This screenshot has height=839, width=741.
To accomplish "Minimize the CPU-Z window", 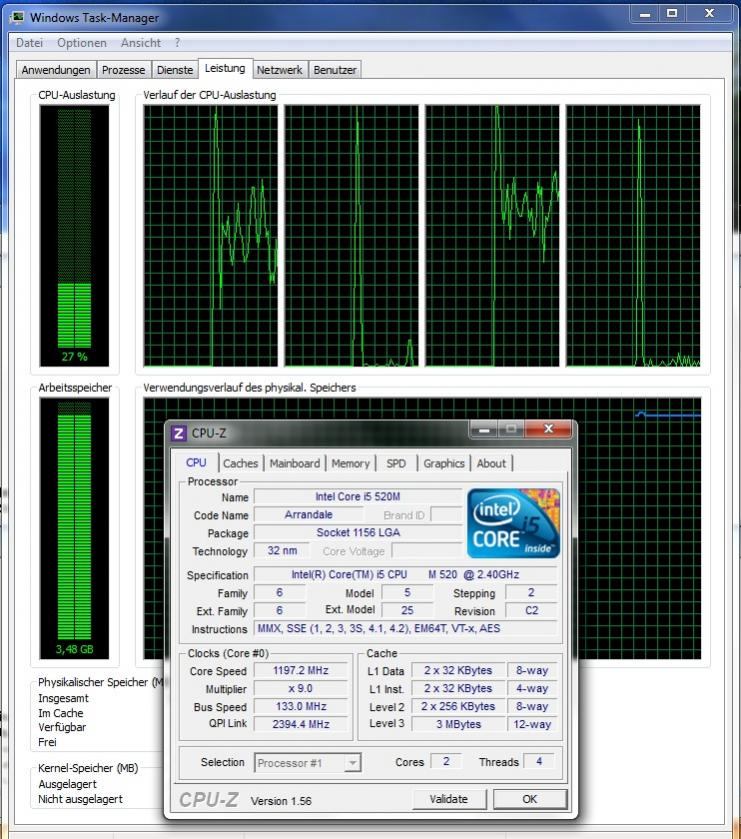I will [484, 429].
